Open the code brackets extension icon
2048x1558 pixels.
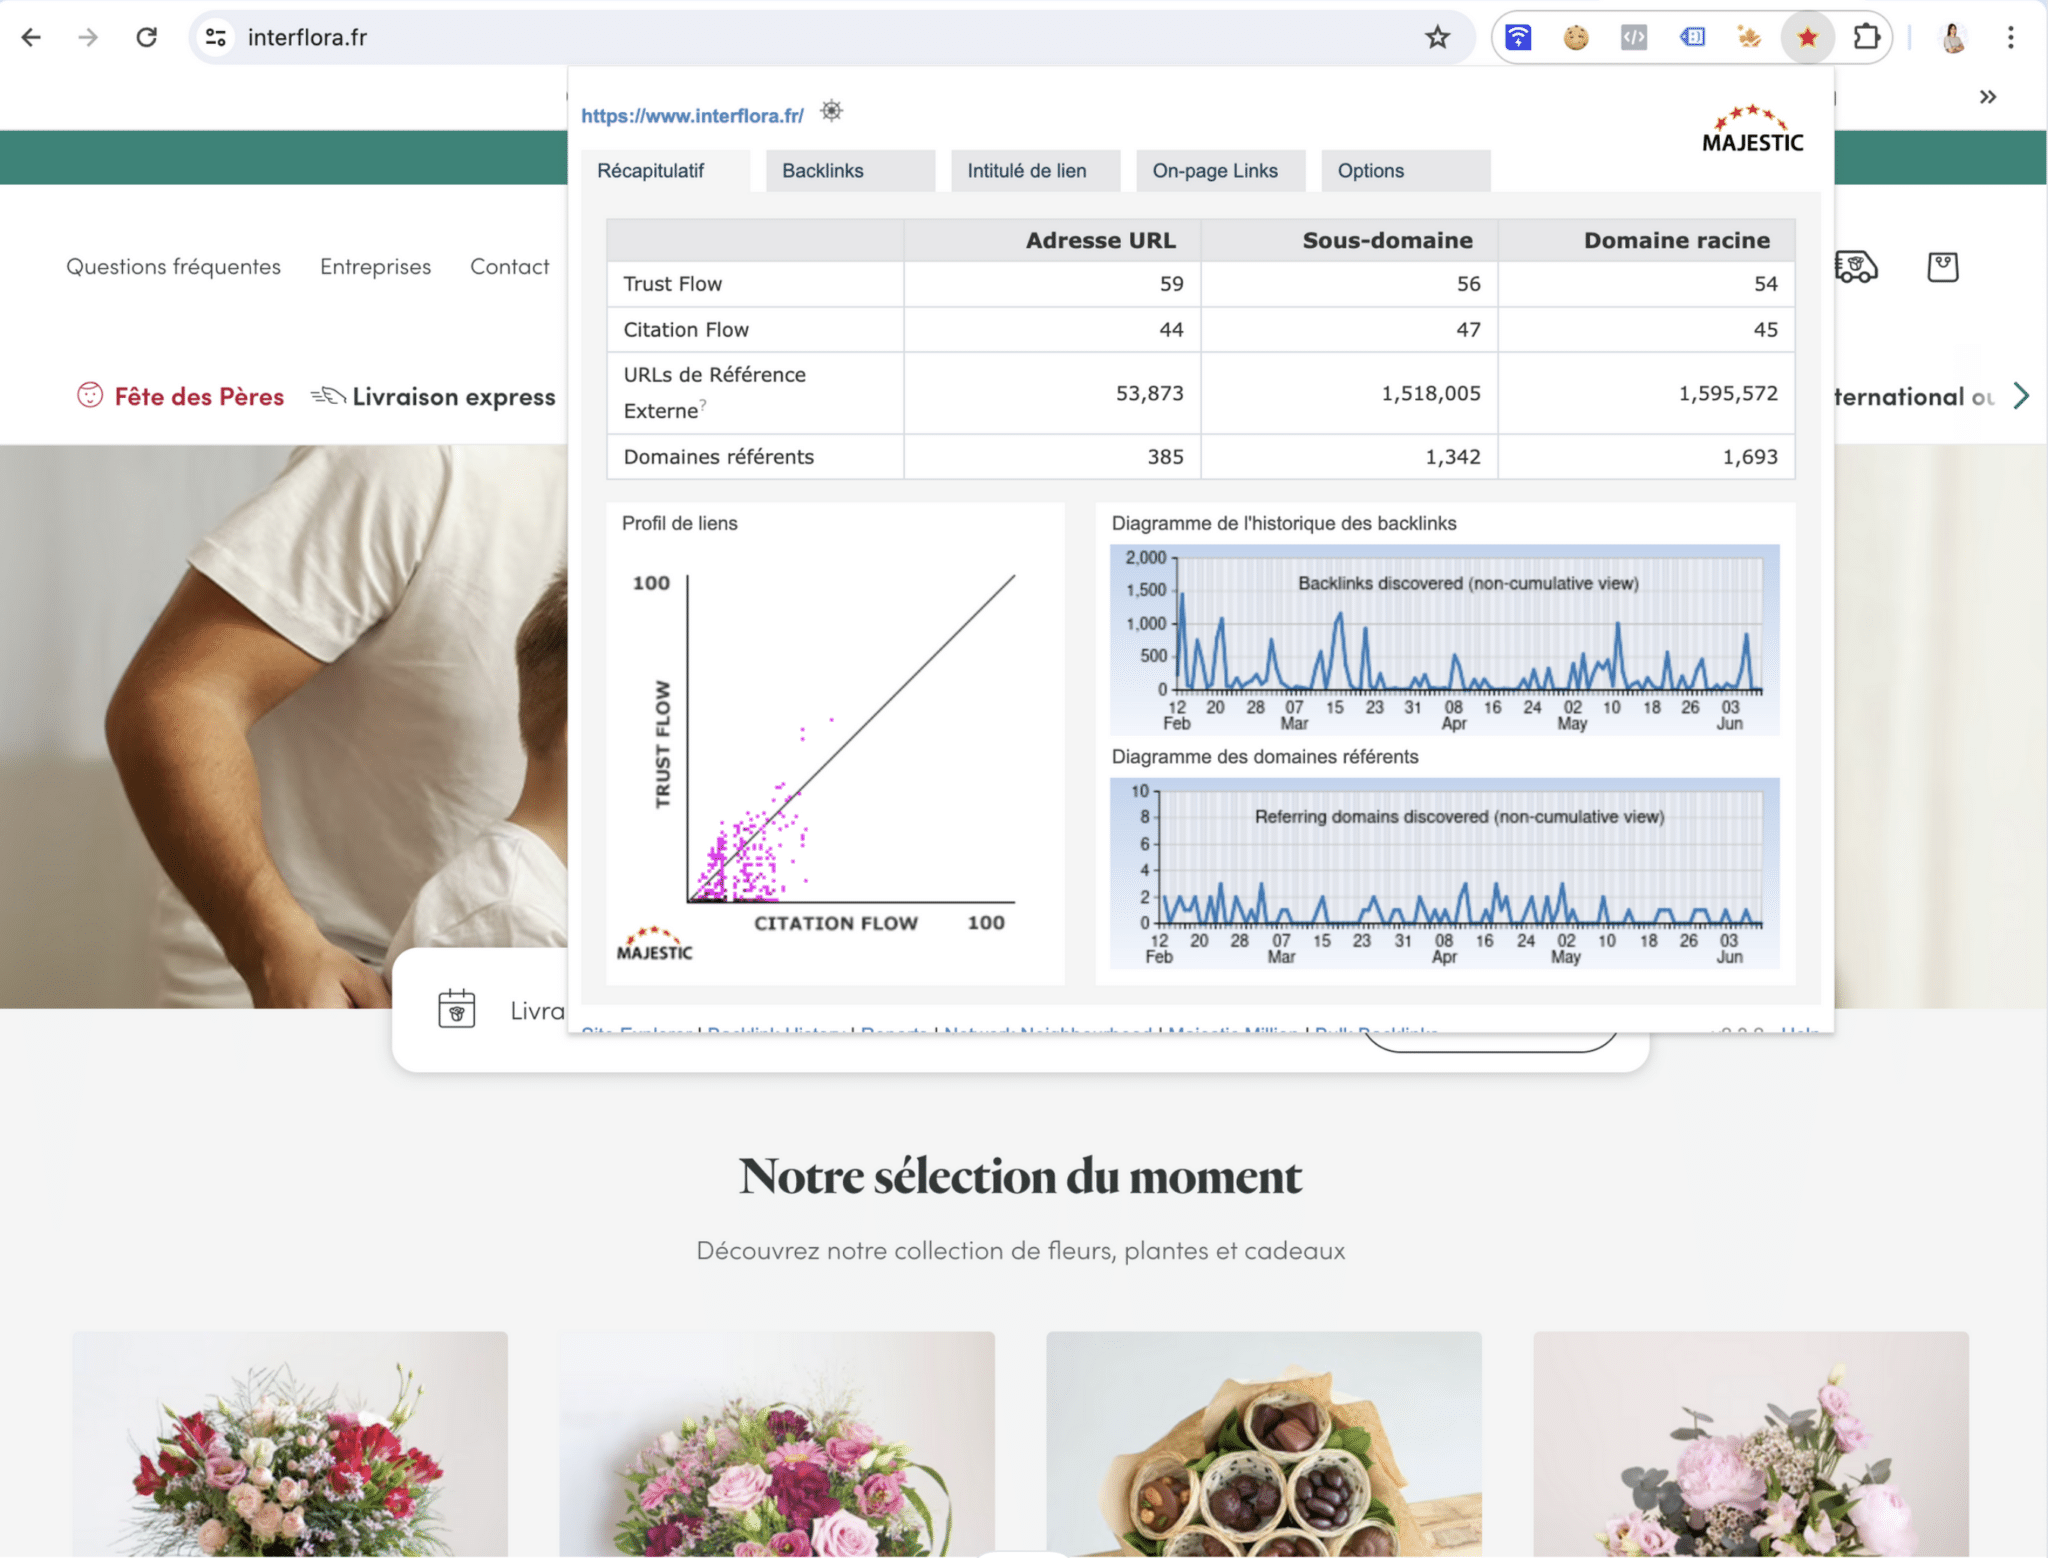click(x=1634, y=38)
